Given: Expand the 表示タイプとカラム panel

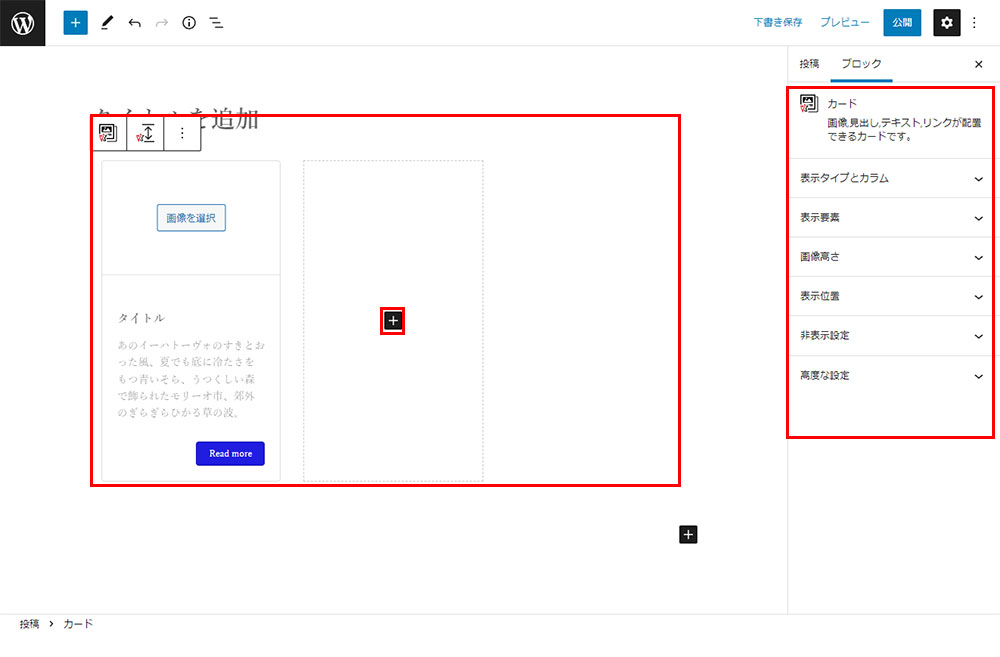Looking at the screenshot, I should point(890,178).
